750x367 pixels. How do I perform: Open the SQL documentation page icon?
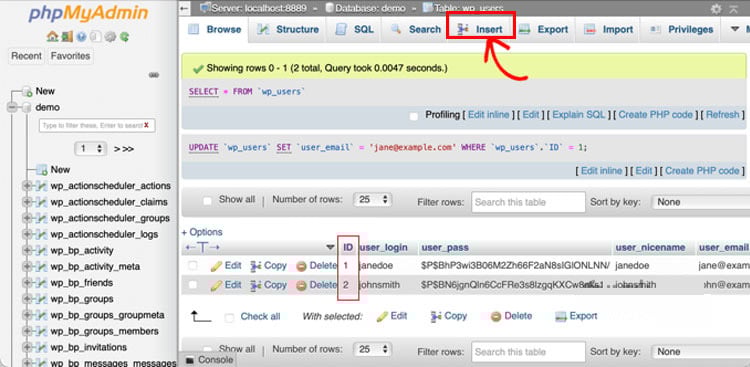(96, 36)
